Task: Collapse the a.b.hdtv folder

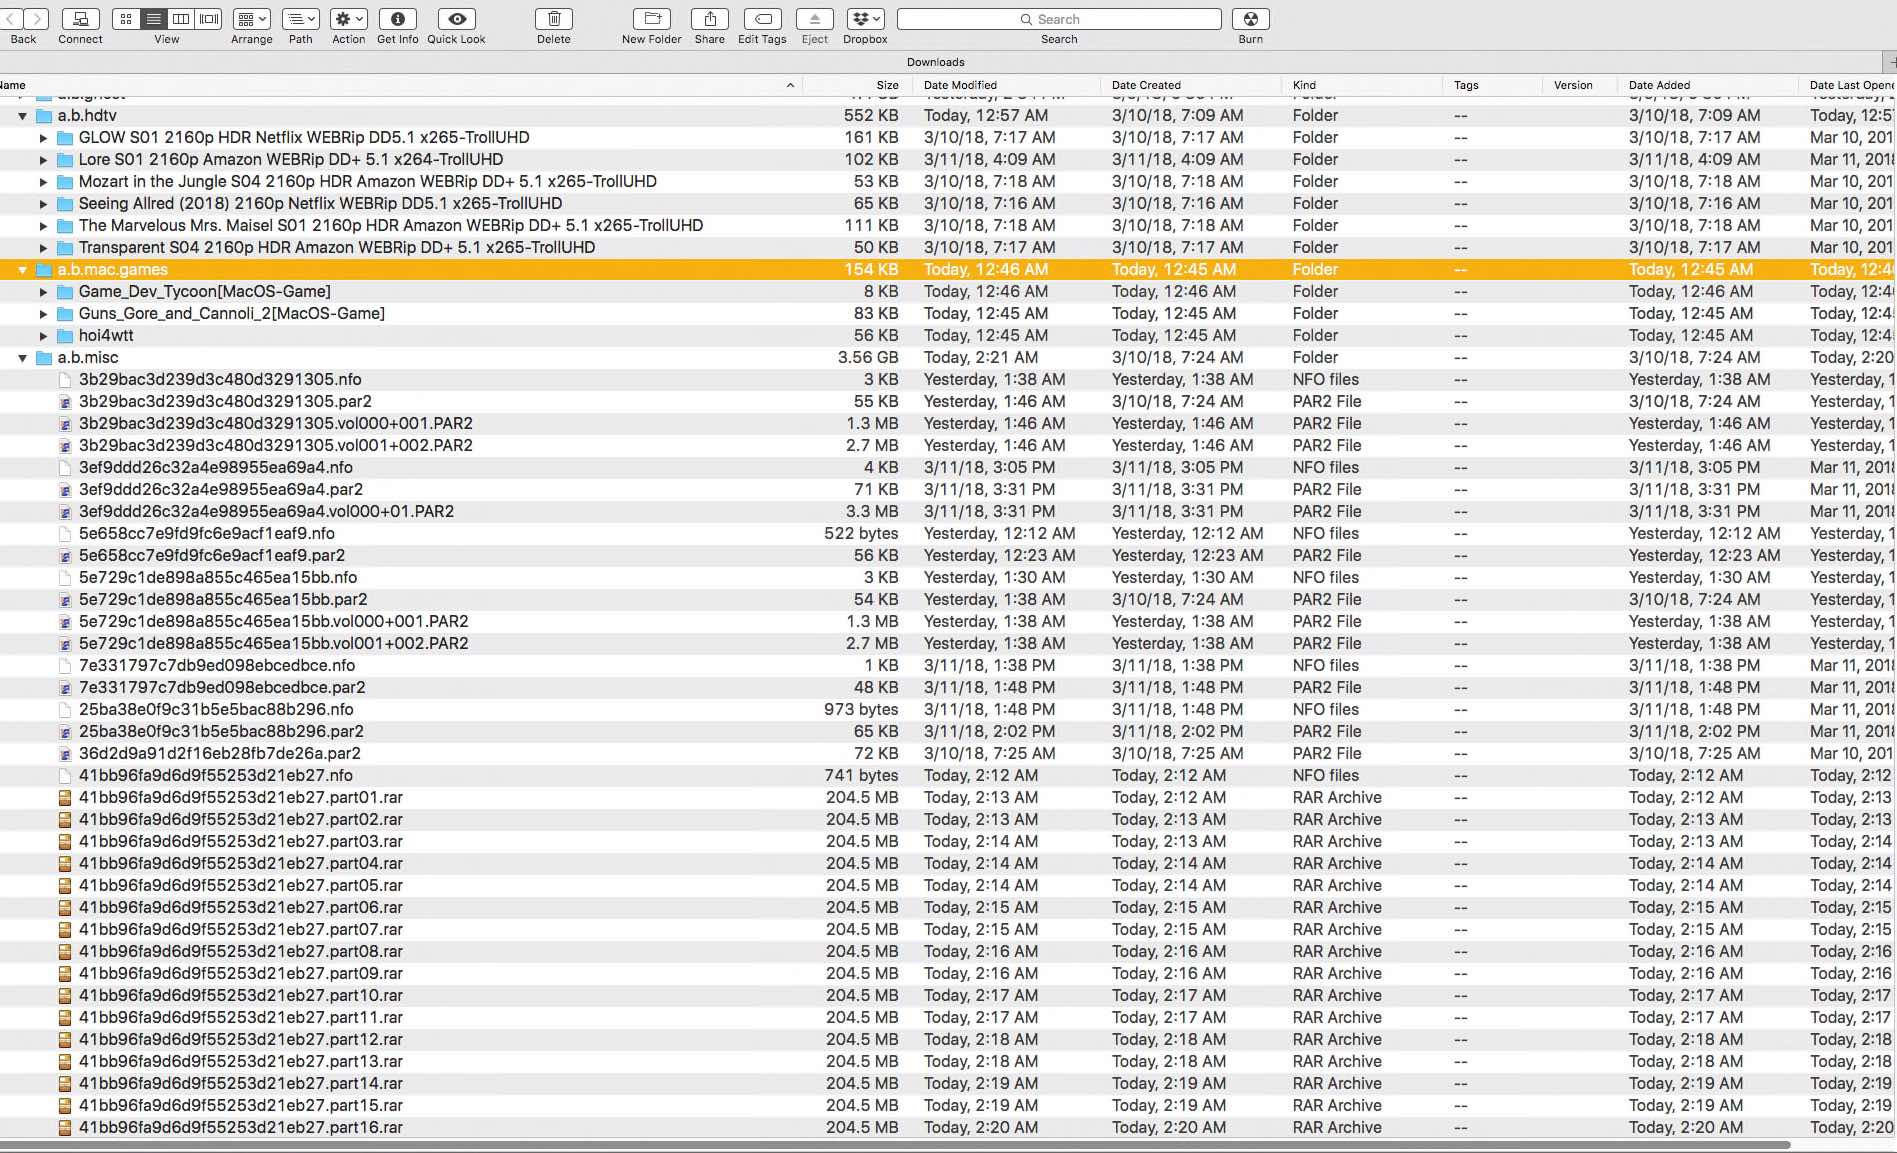Action: coord(22,116)
